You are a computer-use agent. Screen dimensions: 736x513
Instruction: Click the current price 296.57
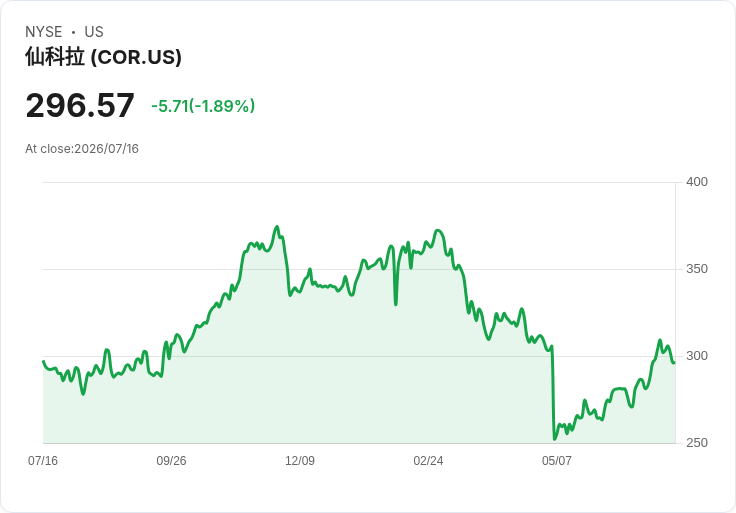pos(80,106)
